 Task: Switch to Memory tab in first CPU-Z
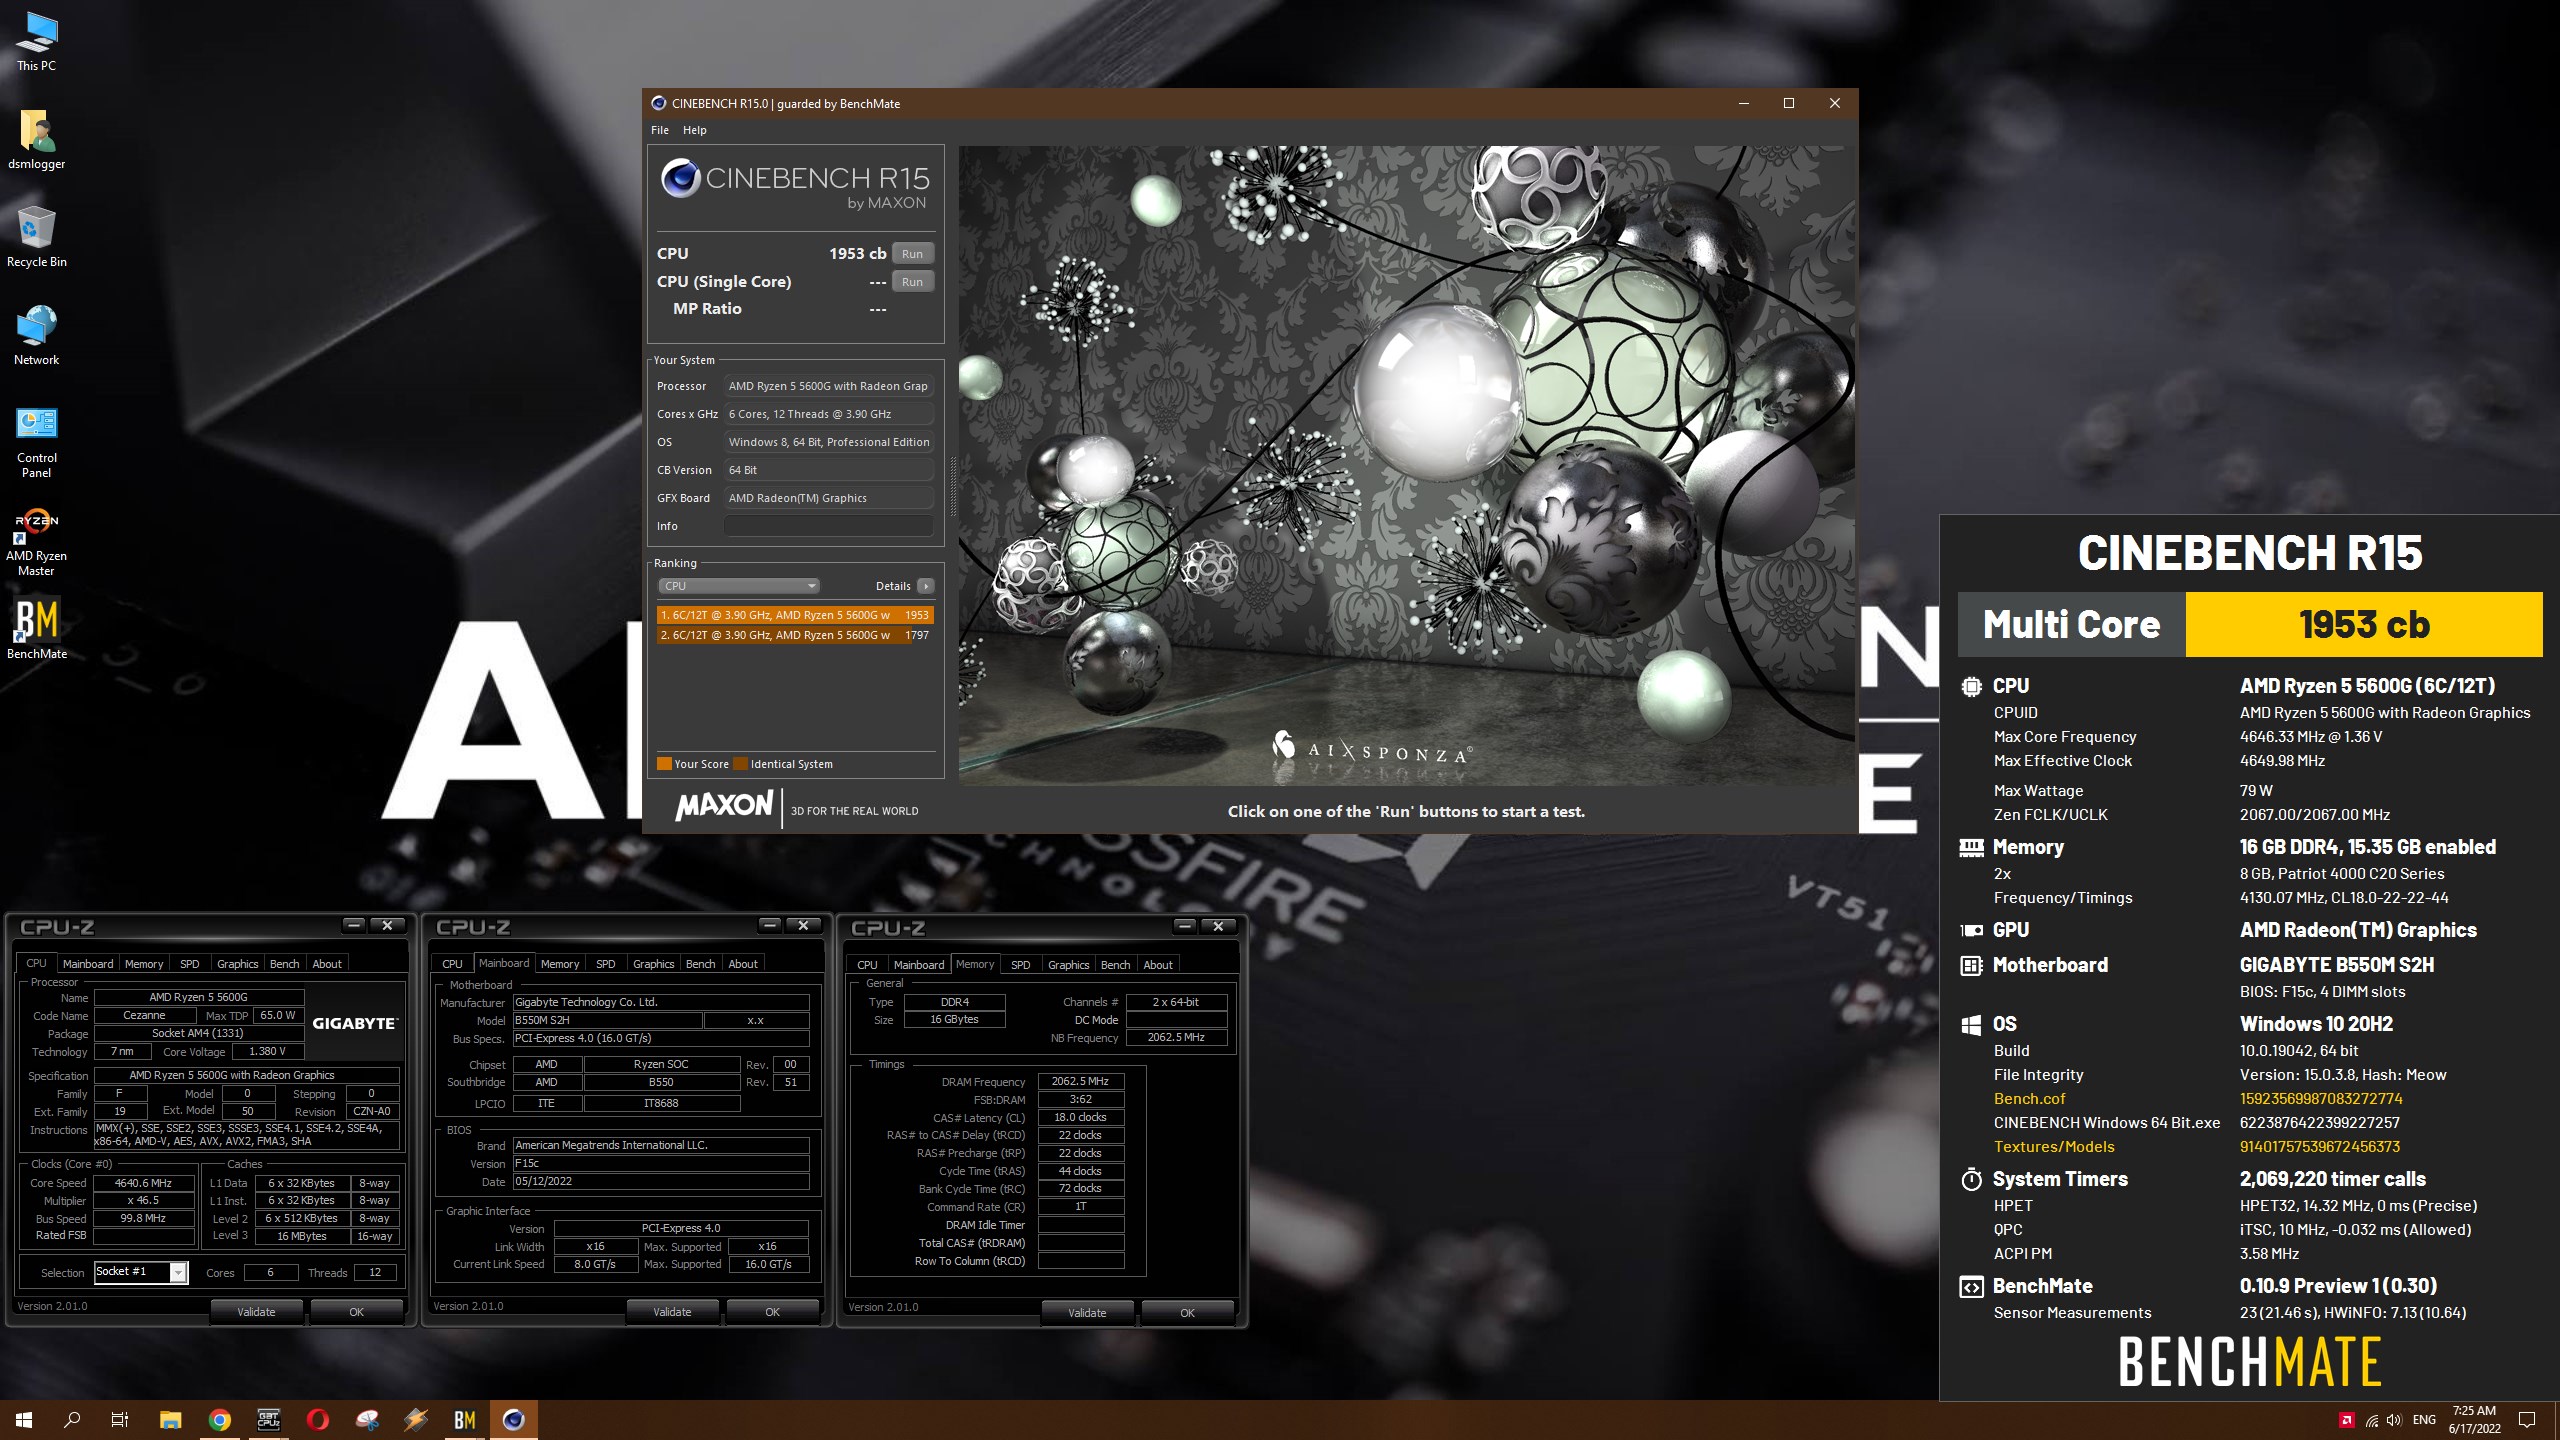pos(144,964)
